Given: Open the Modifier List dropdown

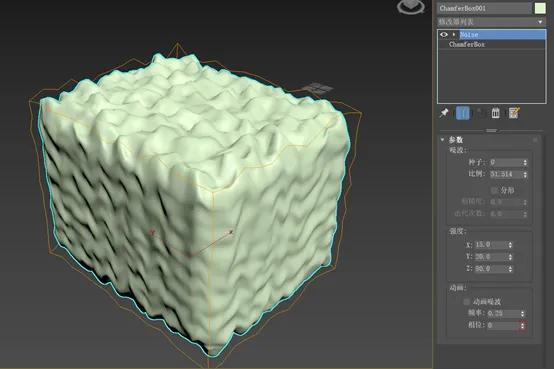Looking at the screenshot, I should 491,22.
